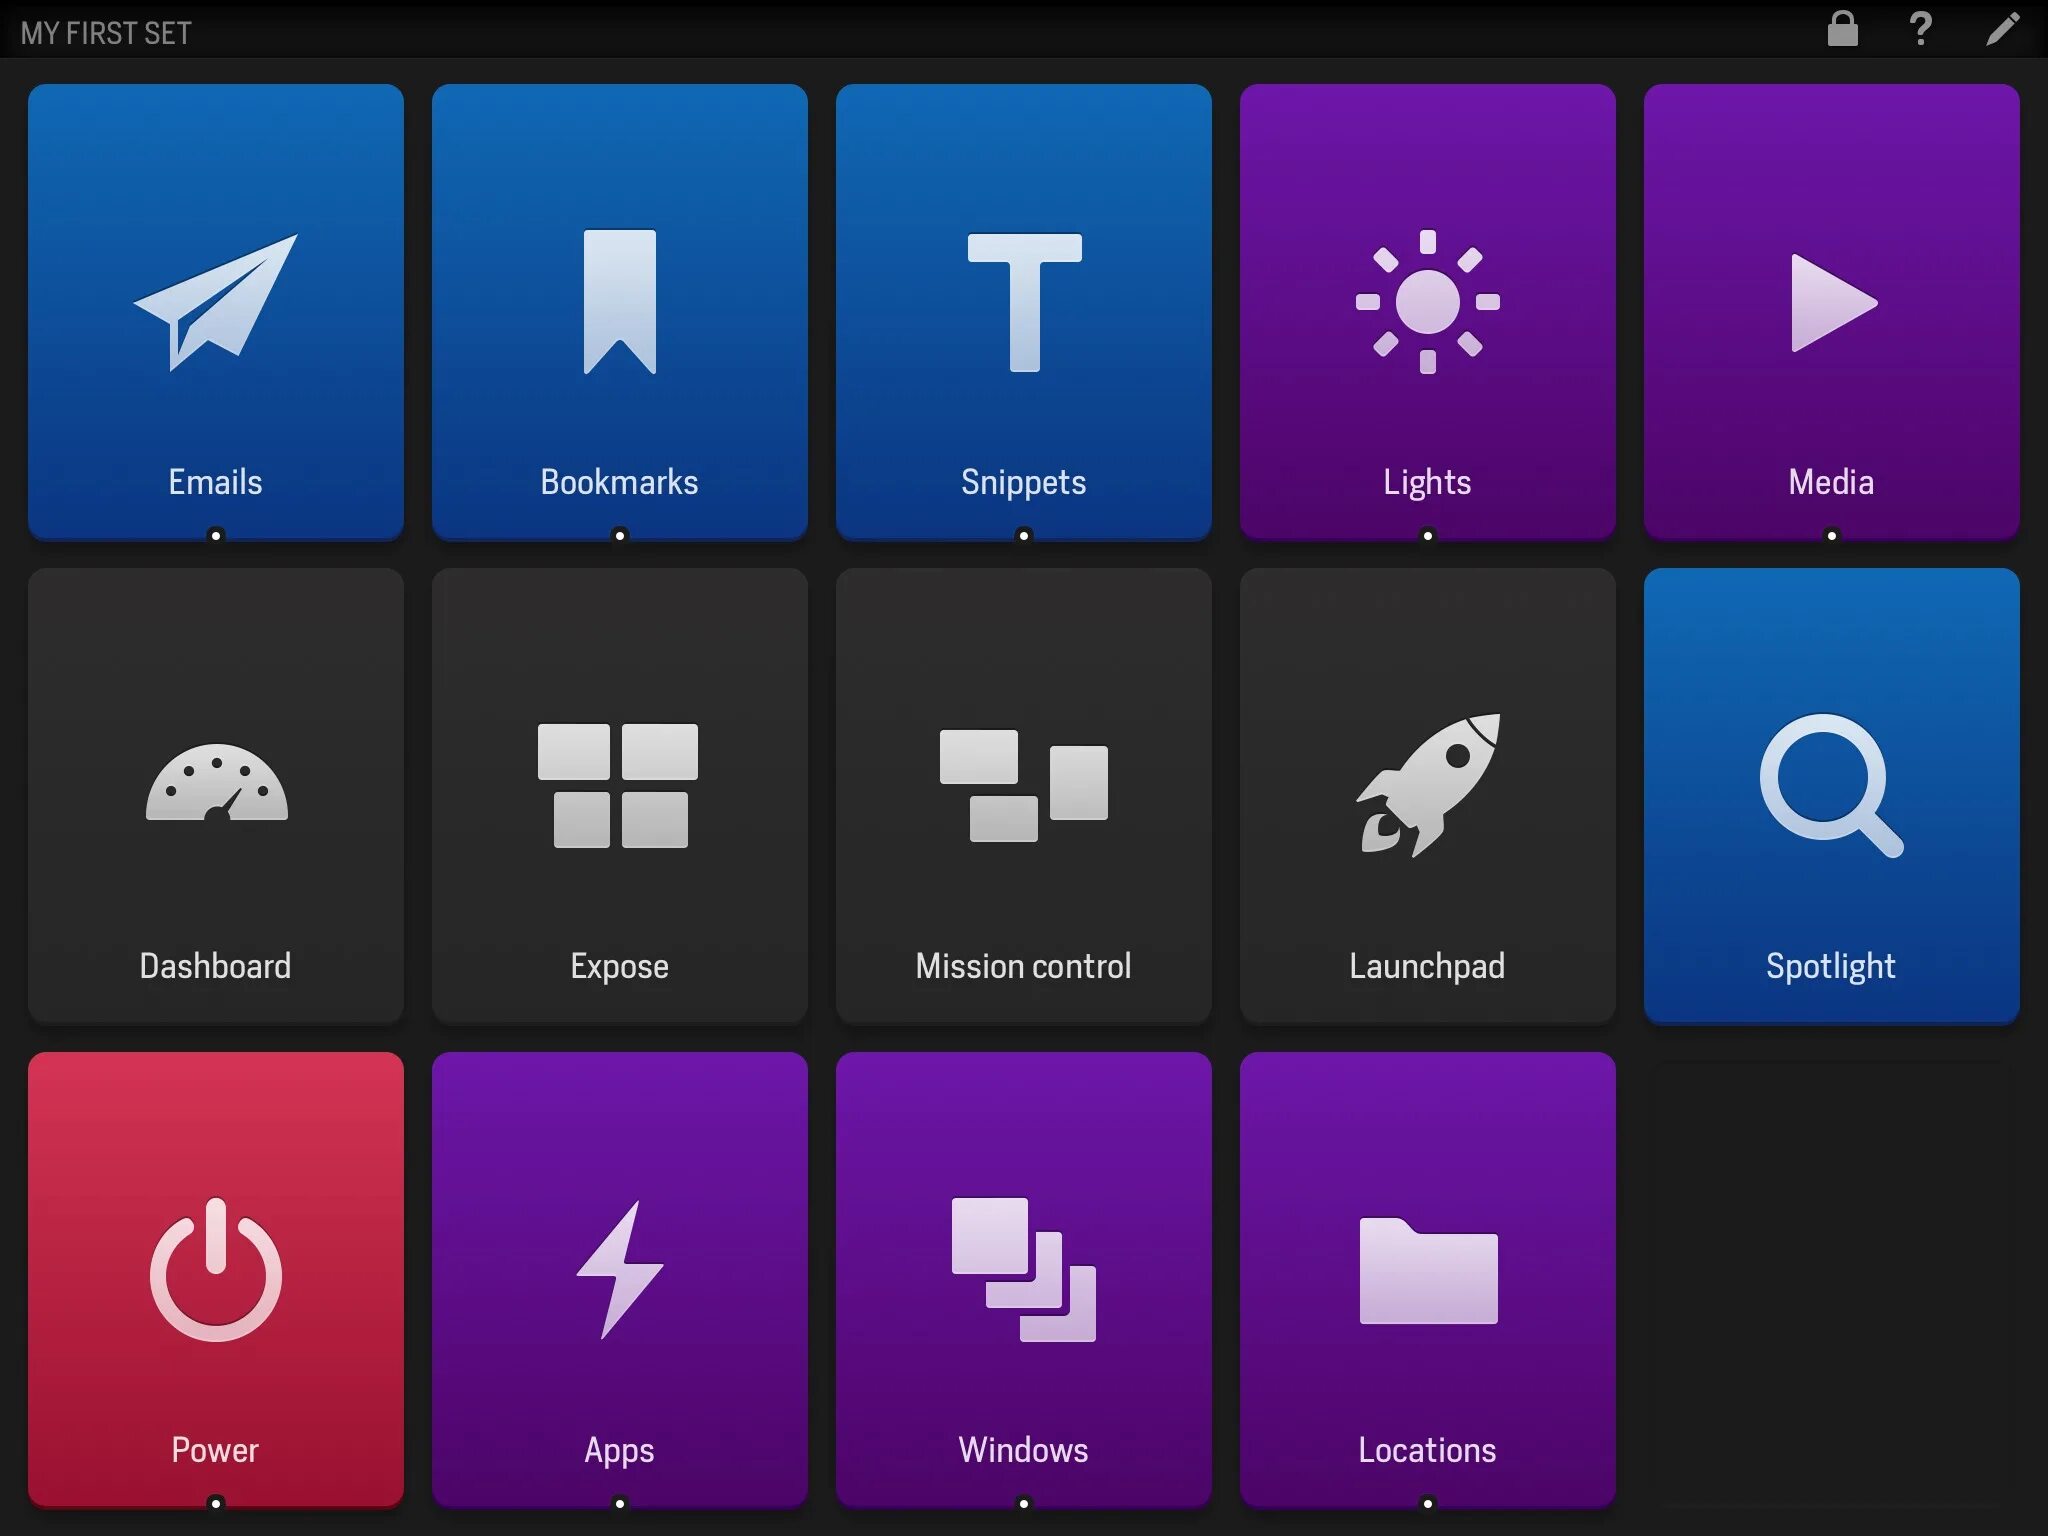Launch Dashboard gauge tile

[215, 795]
